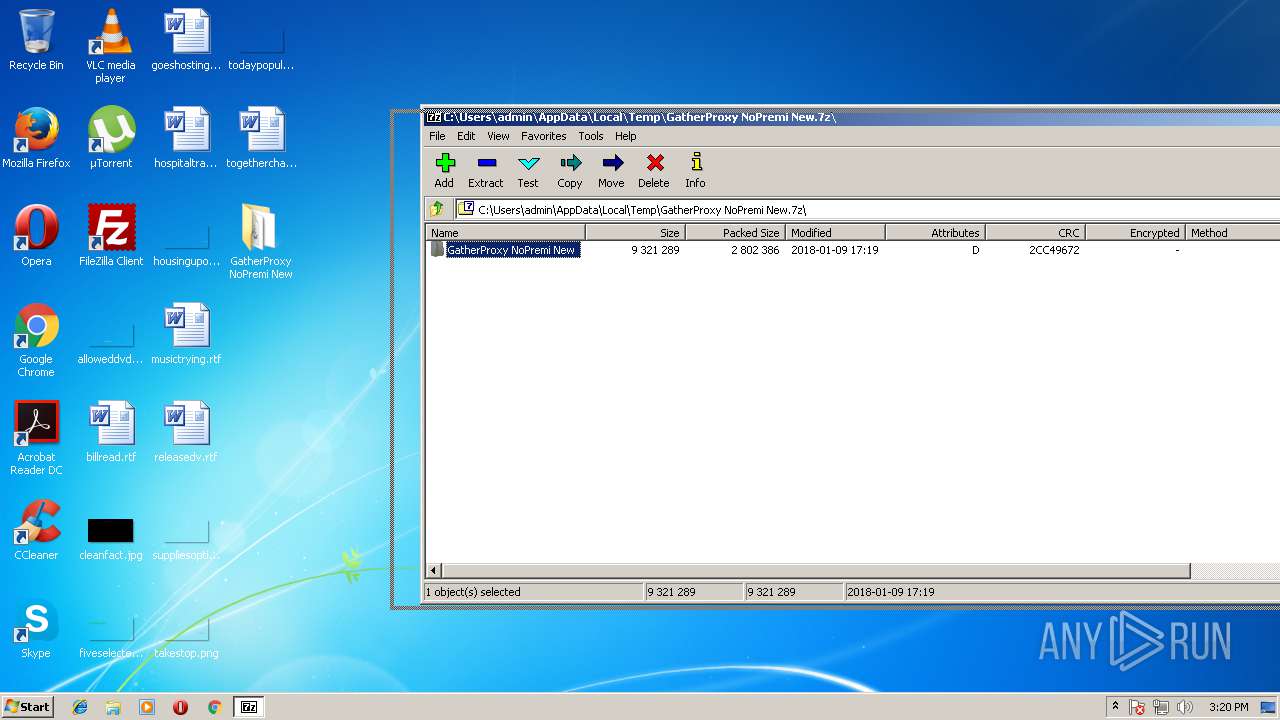
Task: Select the releasedv.rtf desktop file
Action: pyautogui.click(x=186, y=432)
